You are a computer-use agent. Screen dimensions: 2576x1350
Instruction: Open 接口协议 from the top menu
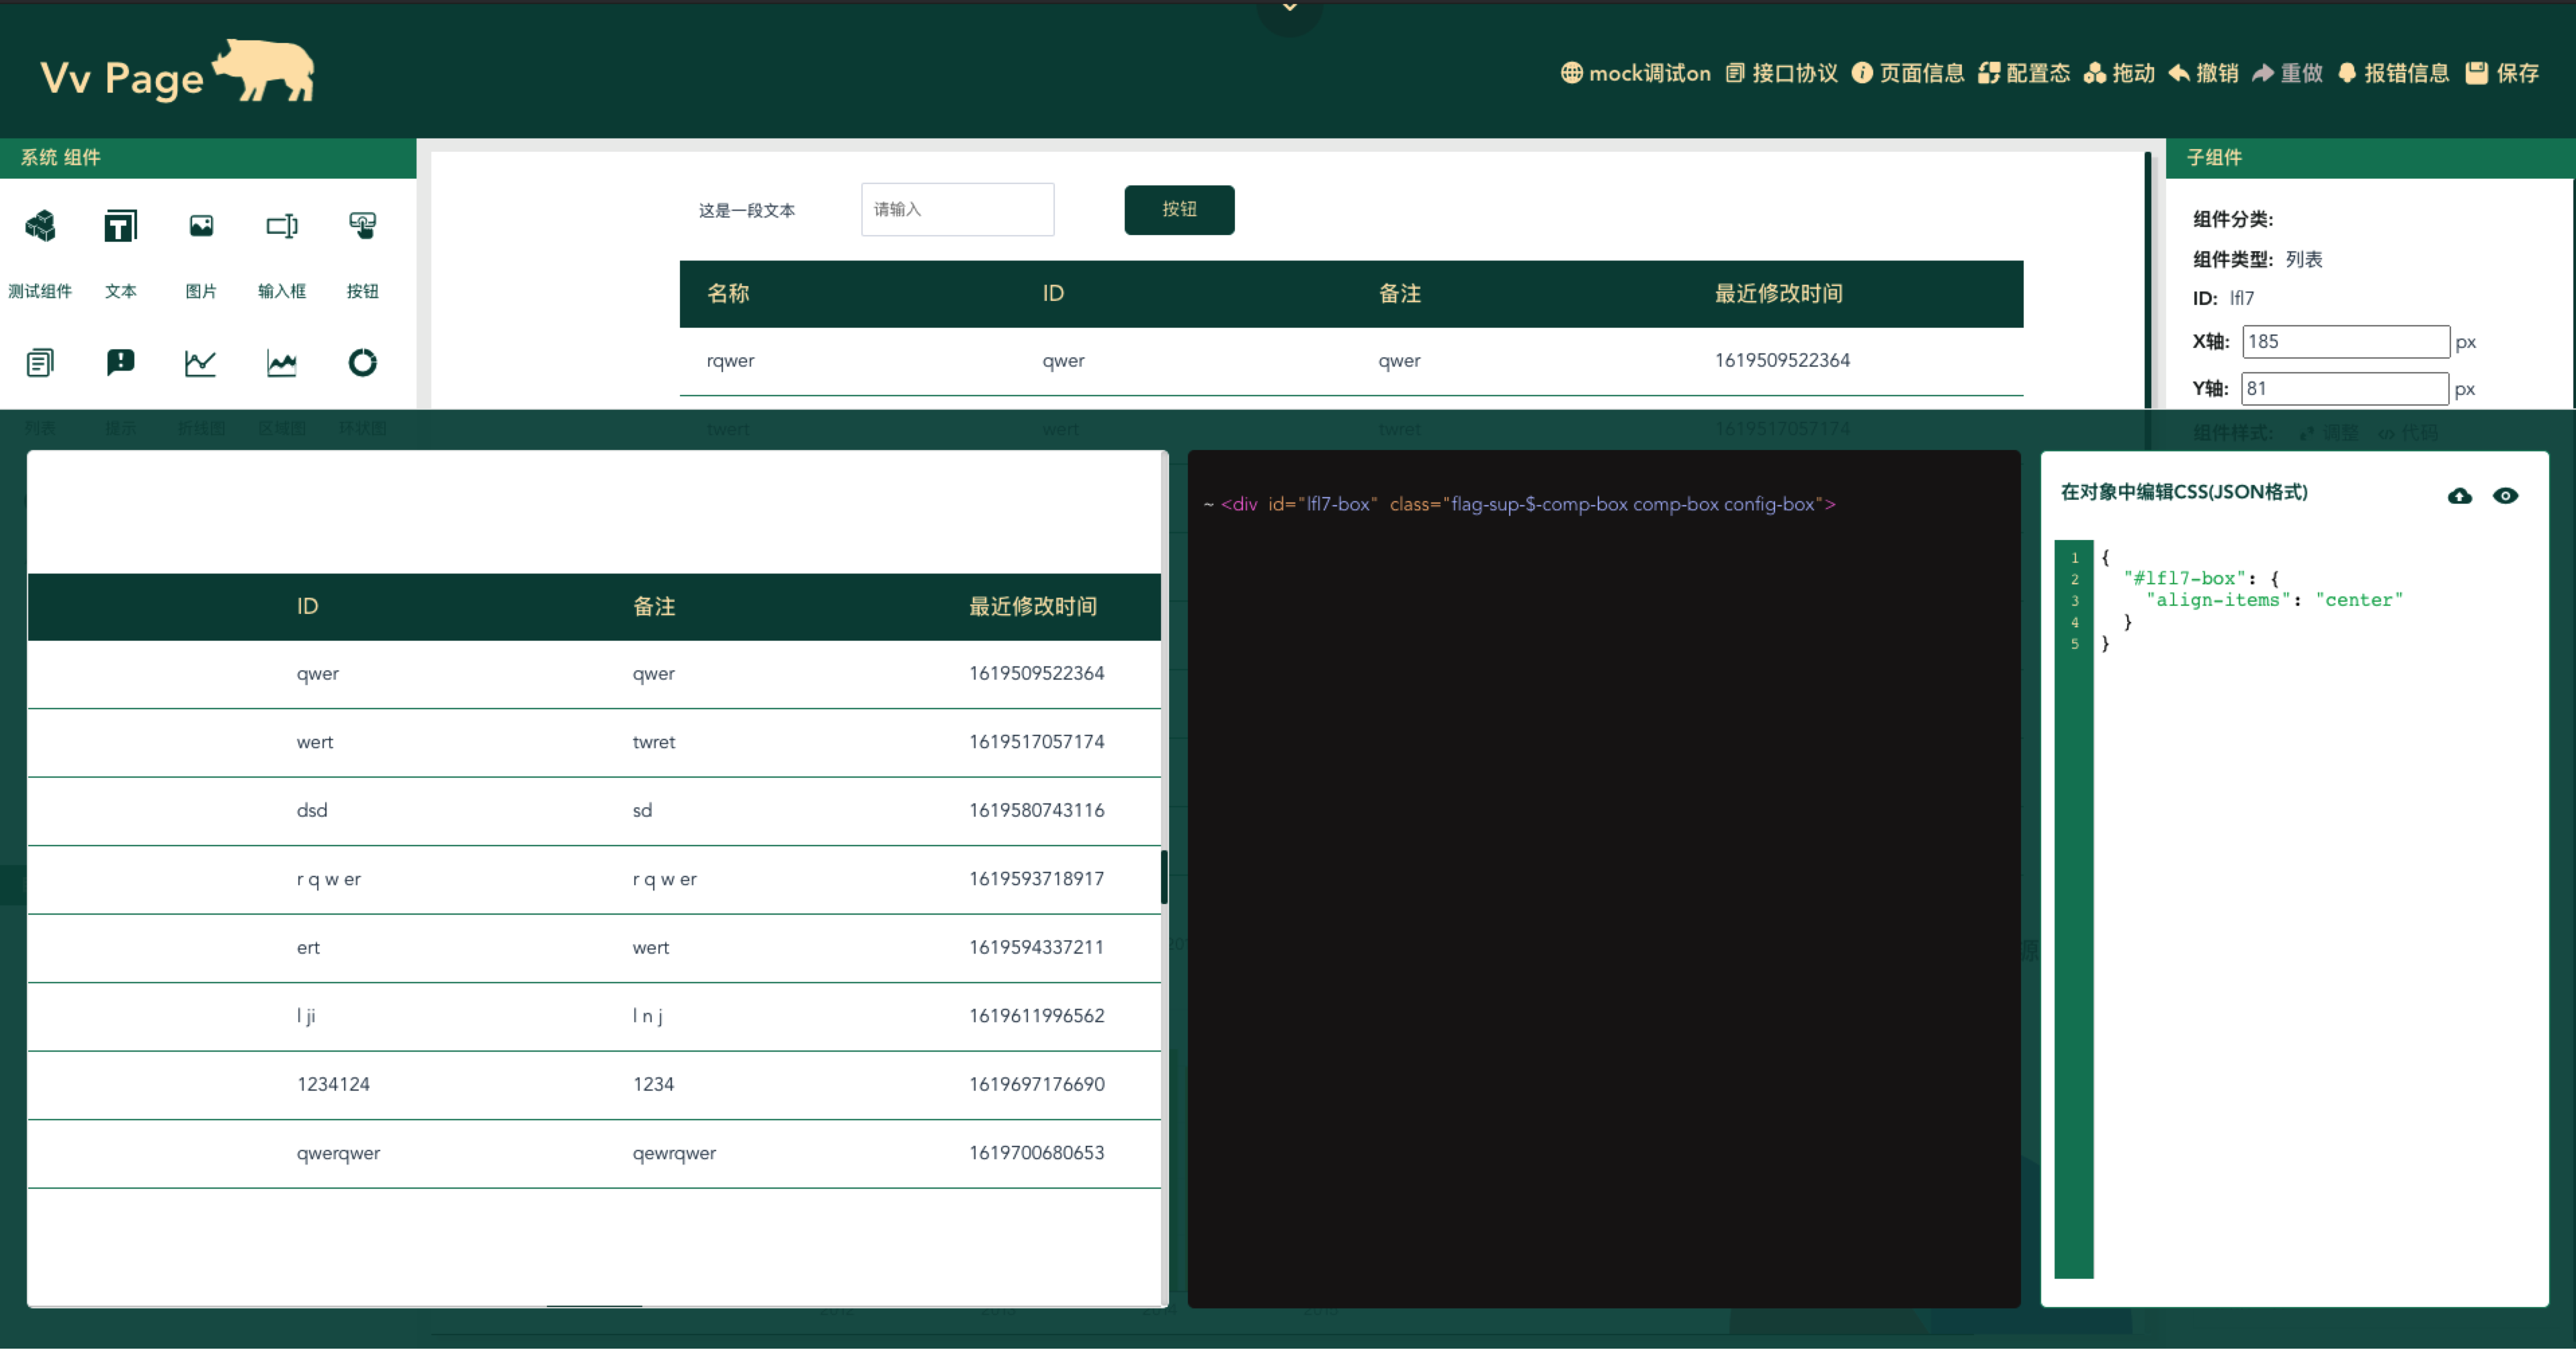[x=1782, y=73]
